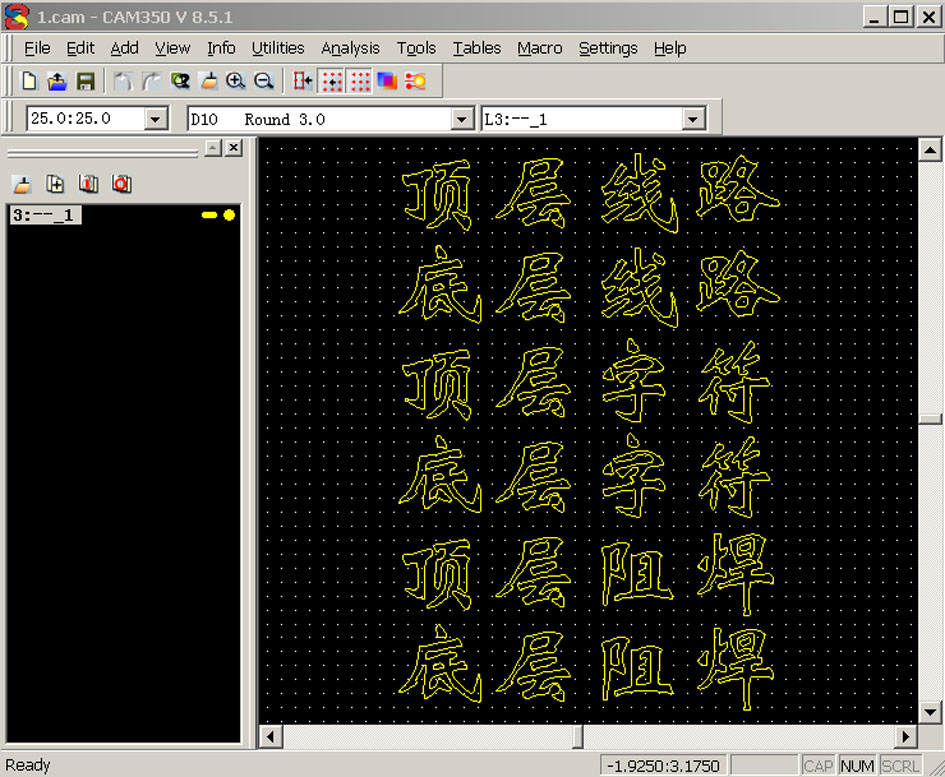Click the red circle layers icon in panel
This screenshot has height=777, width=945.
(122, 184)
